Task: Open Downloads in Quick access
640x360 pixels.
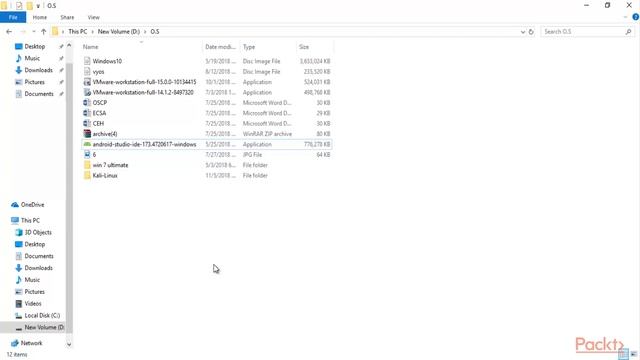Action: point(38,70)
